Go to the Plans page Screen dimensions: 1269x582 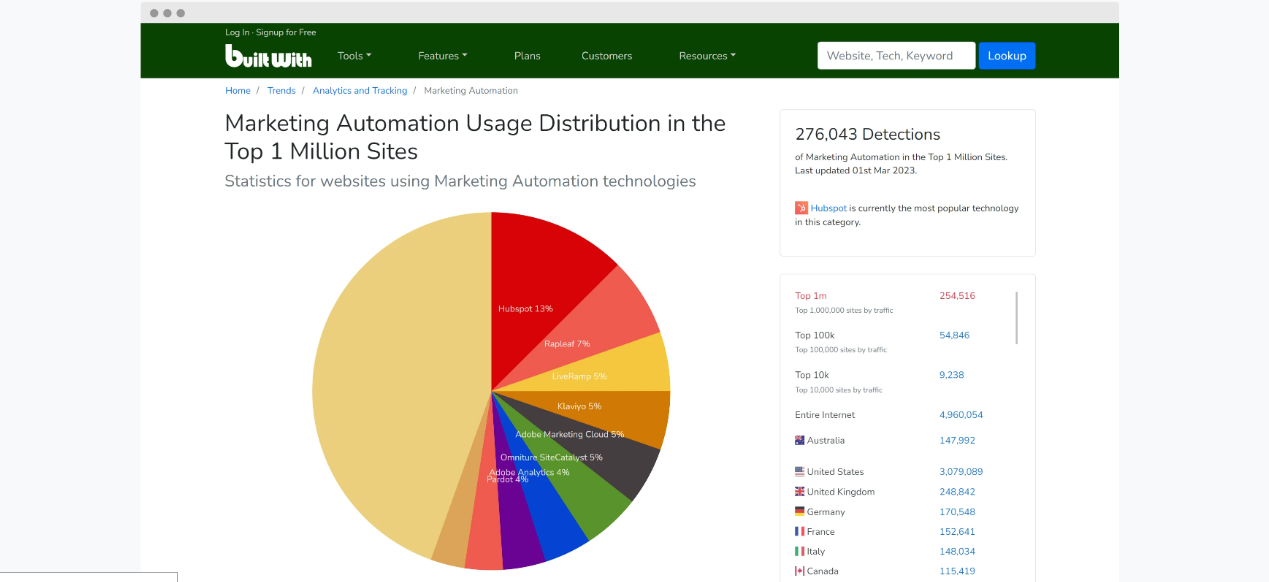(x=527, y=56)
